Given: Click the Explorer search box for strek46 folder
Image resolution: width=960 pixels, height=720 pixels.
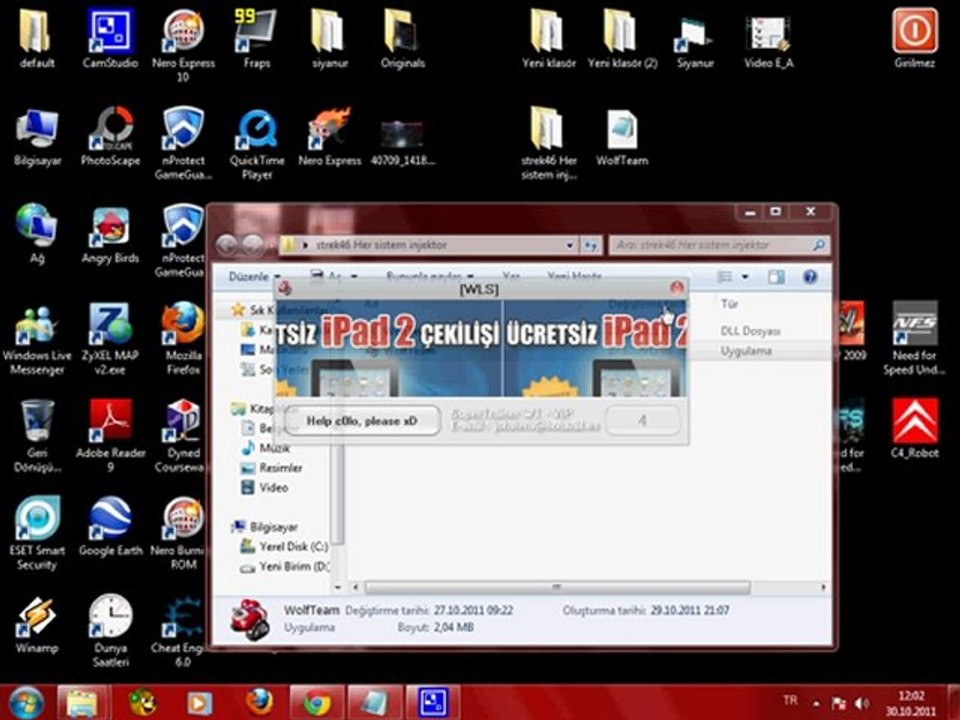Looking at the screenshot, I should coord(719,245).
